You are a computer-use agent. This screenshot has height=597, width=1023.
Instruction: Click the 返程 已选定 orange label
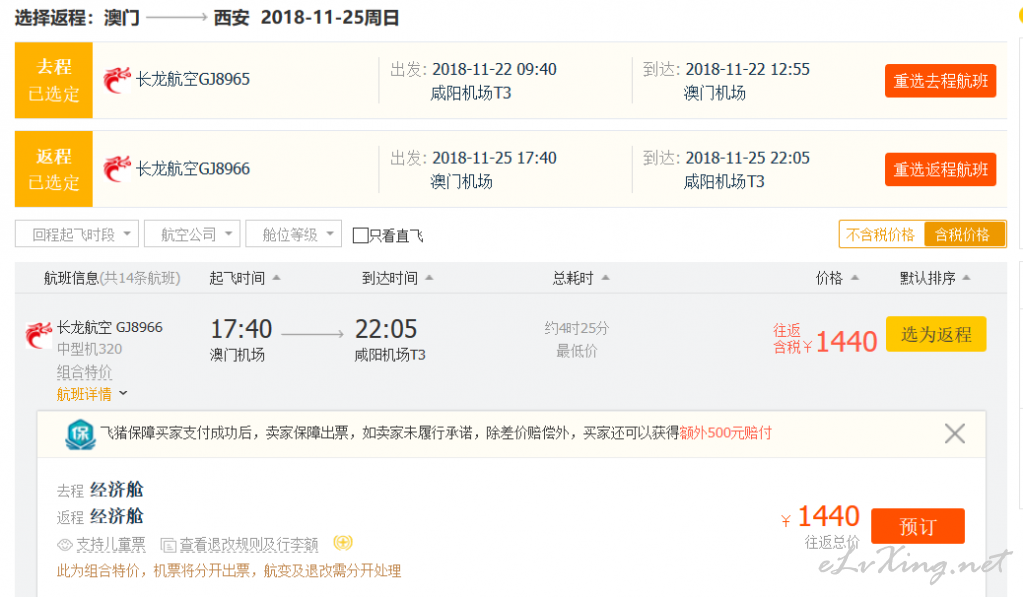54,169
